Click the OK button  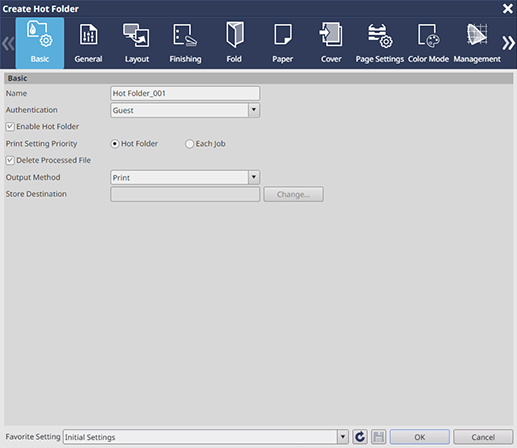click(420, 437)
